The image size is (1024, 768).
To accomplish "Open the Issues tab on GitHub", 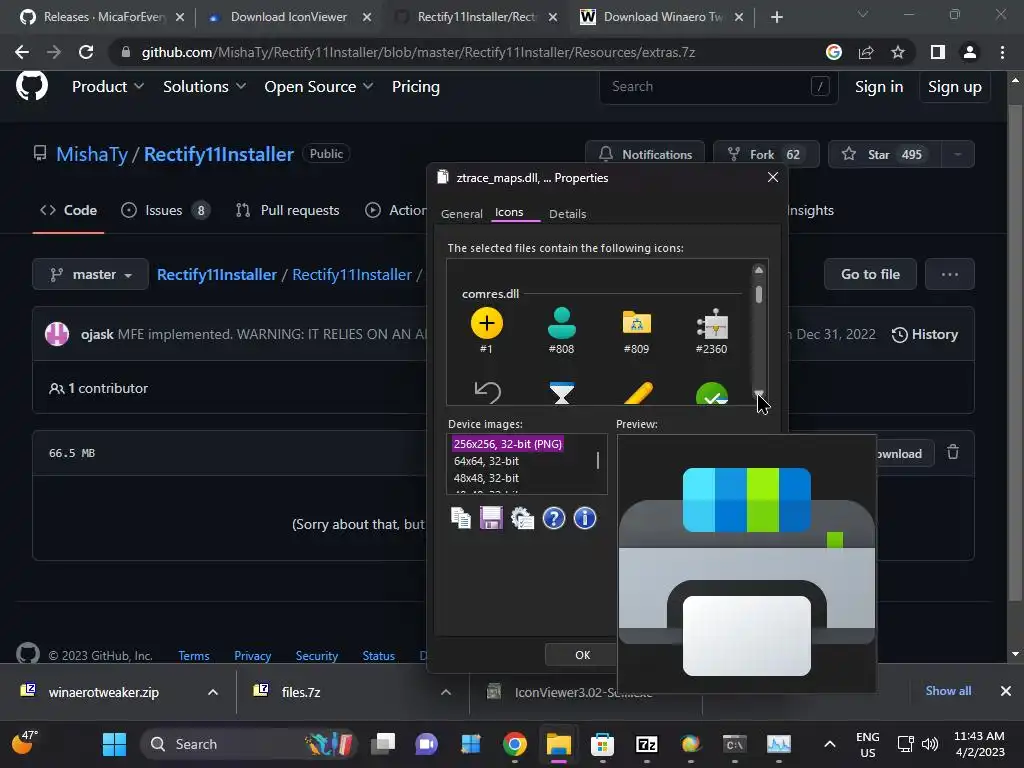I will 165,210.
